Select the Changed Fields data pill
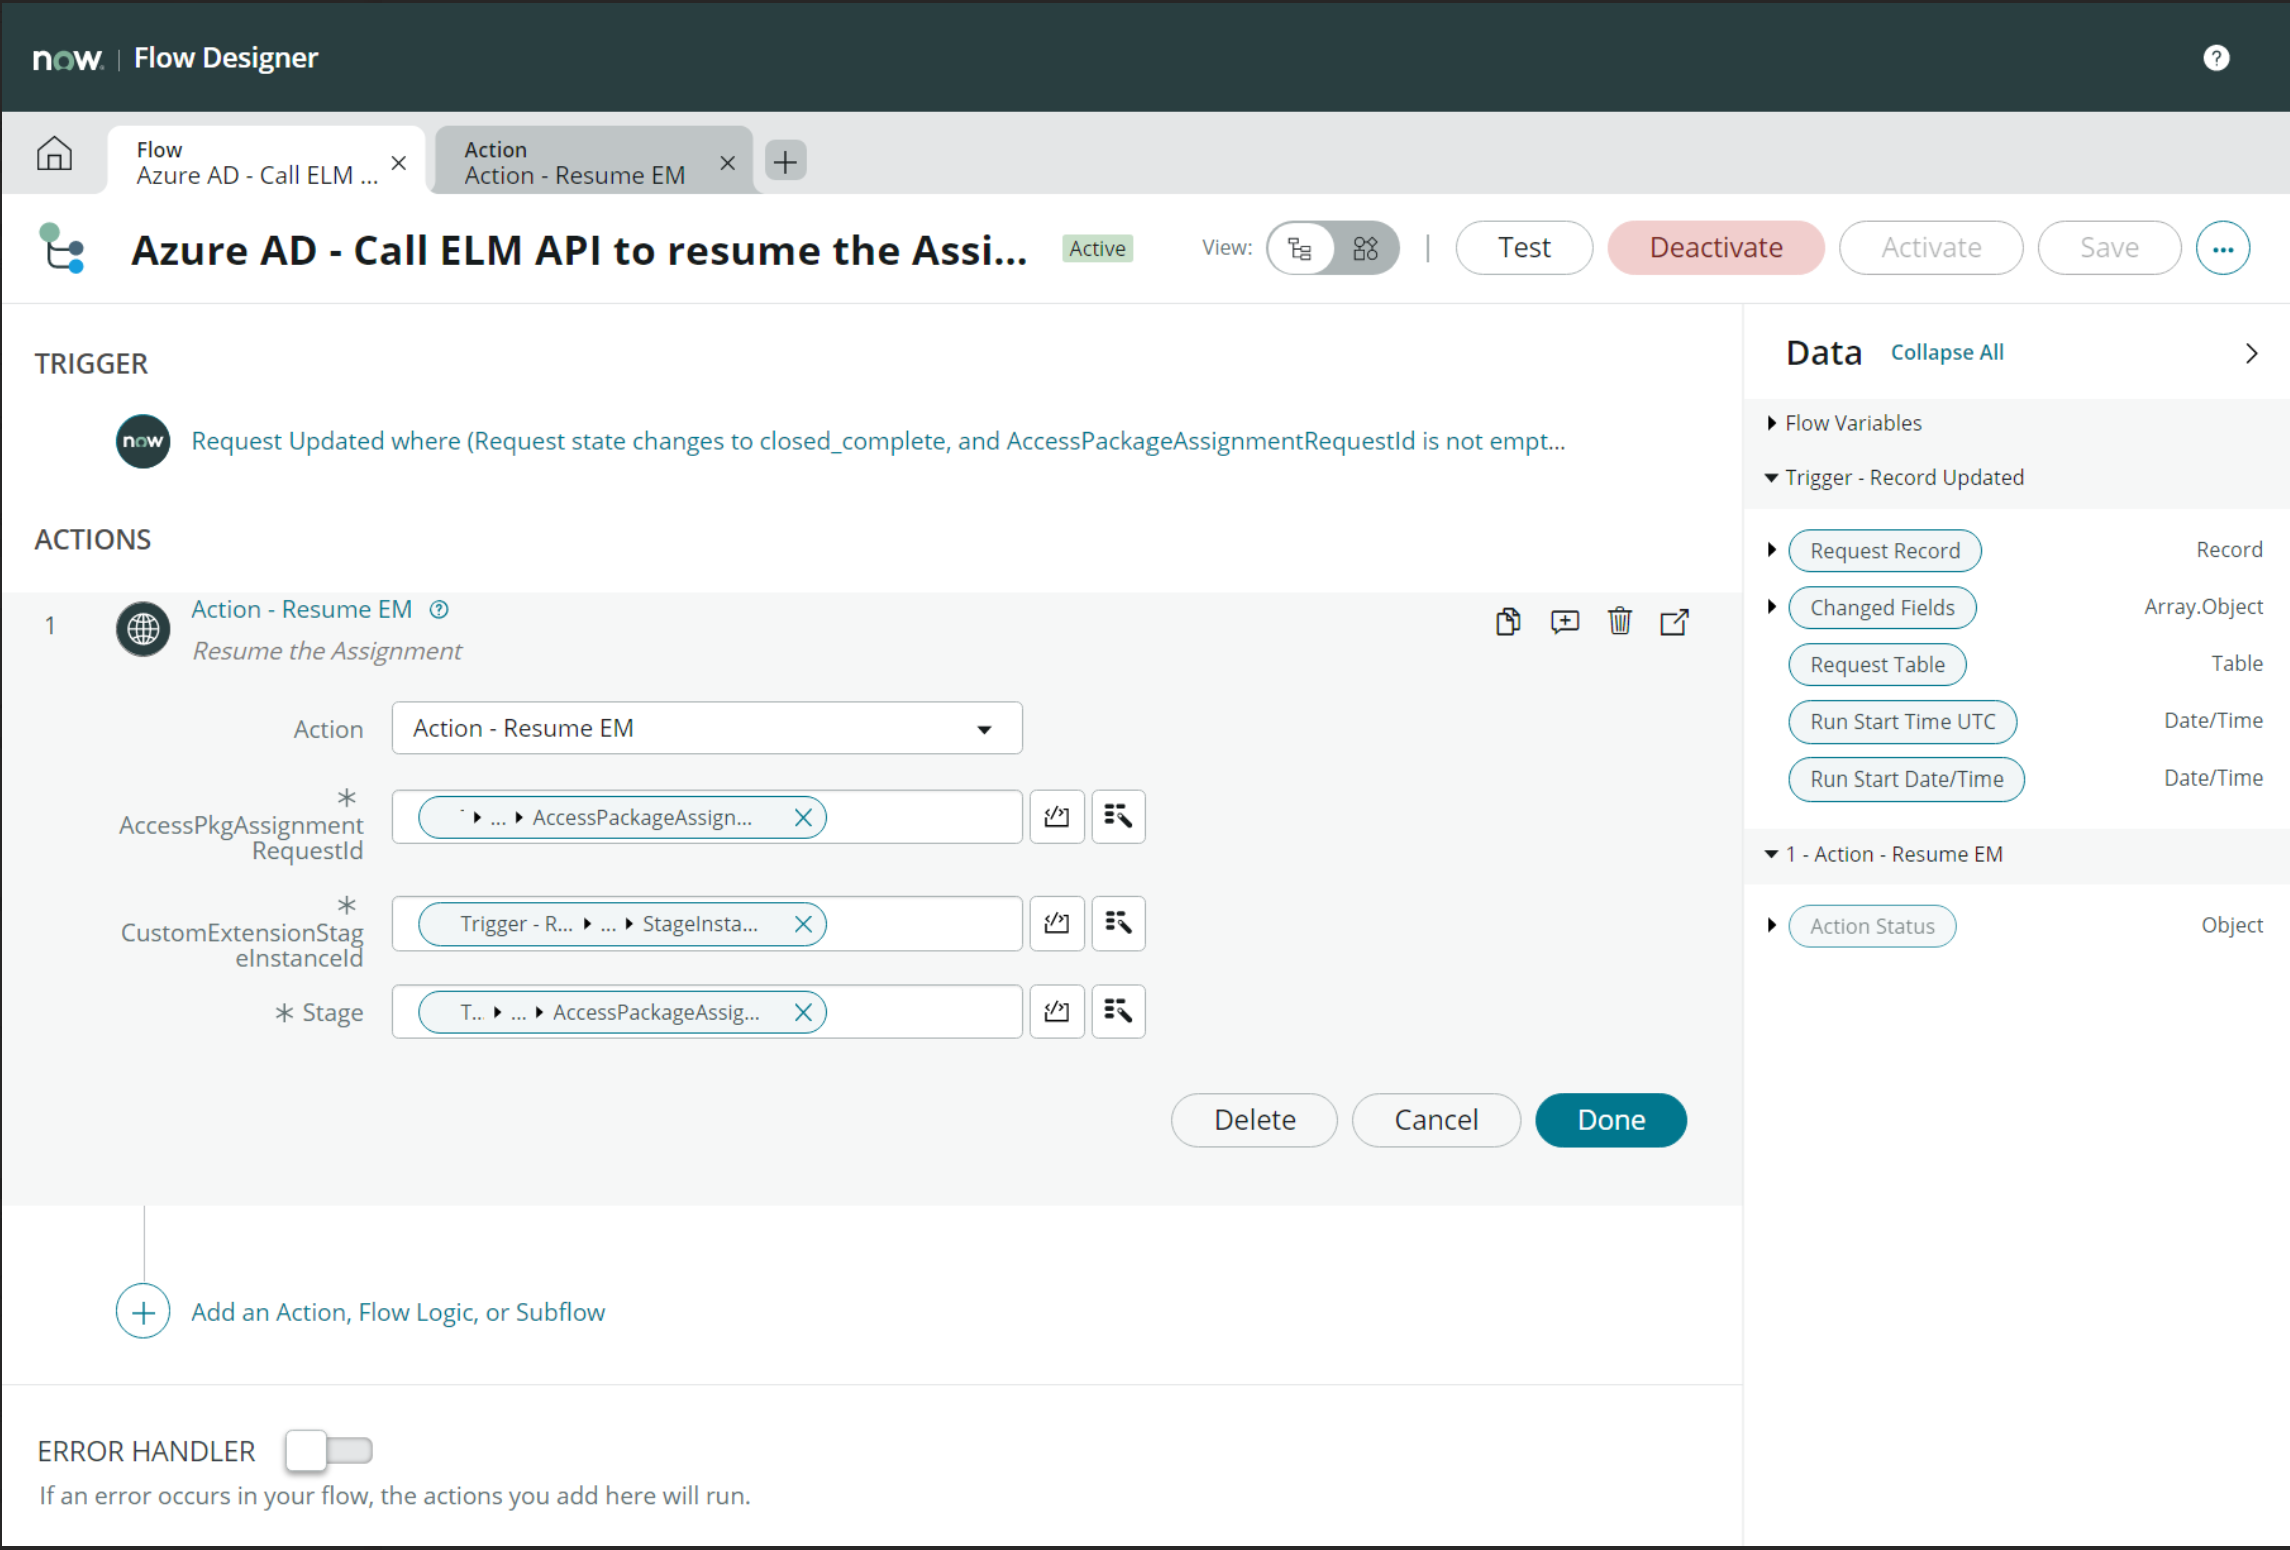The image size is (2290, 1550). pyautogui.click(x=1882, y=608)
